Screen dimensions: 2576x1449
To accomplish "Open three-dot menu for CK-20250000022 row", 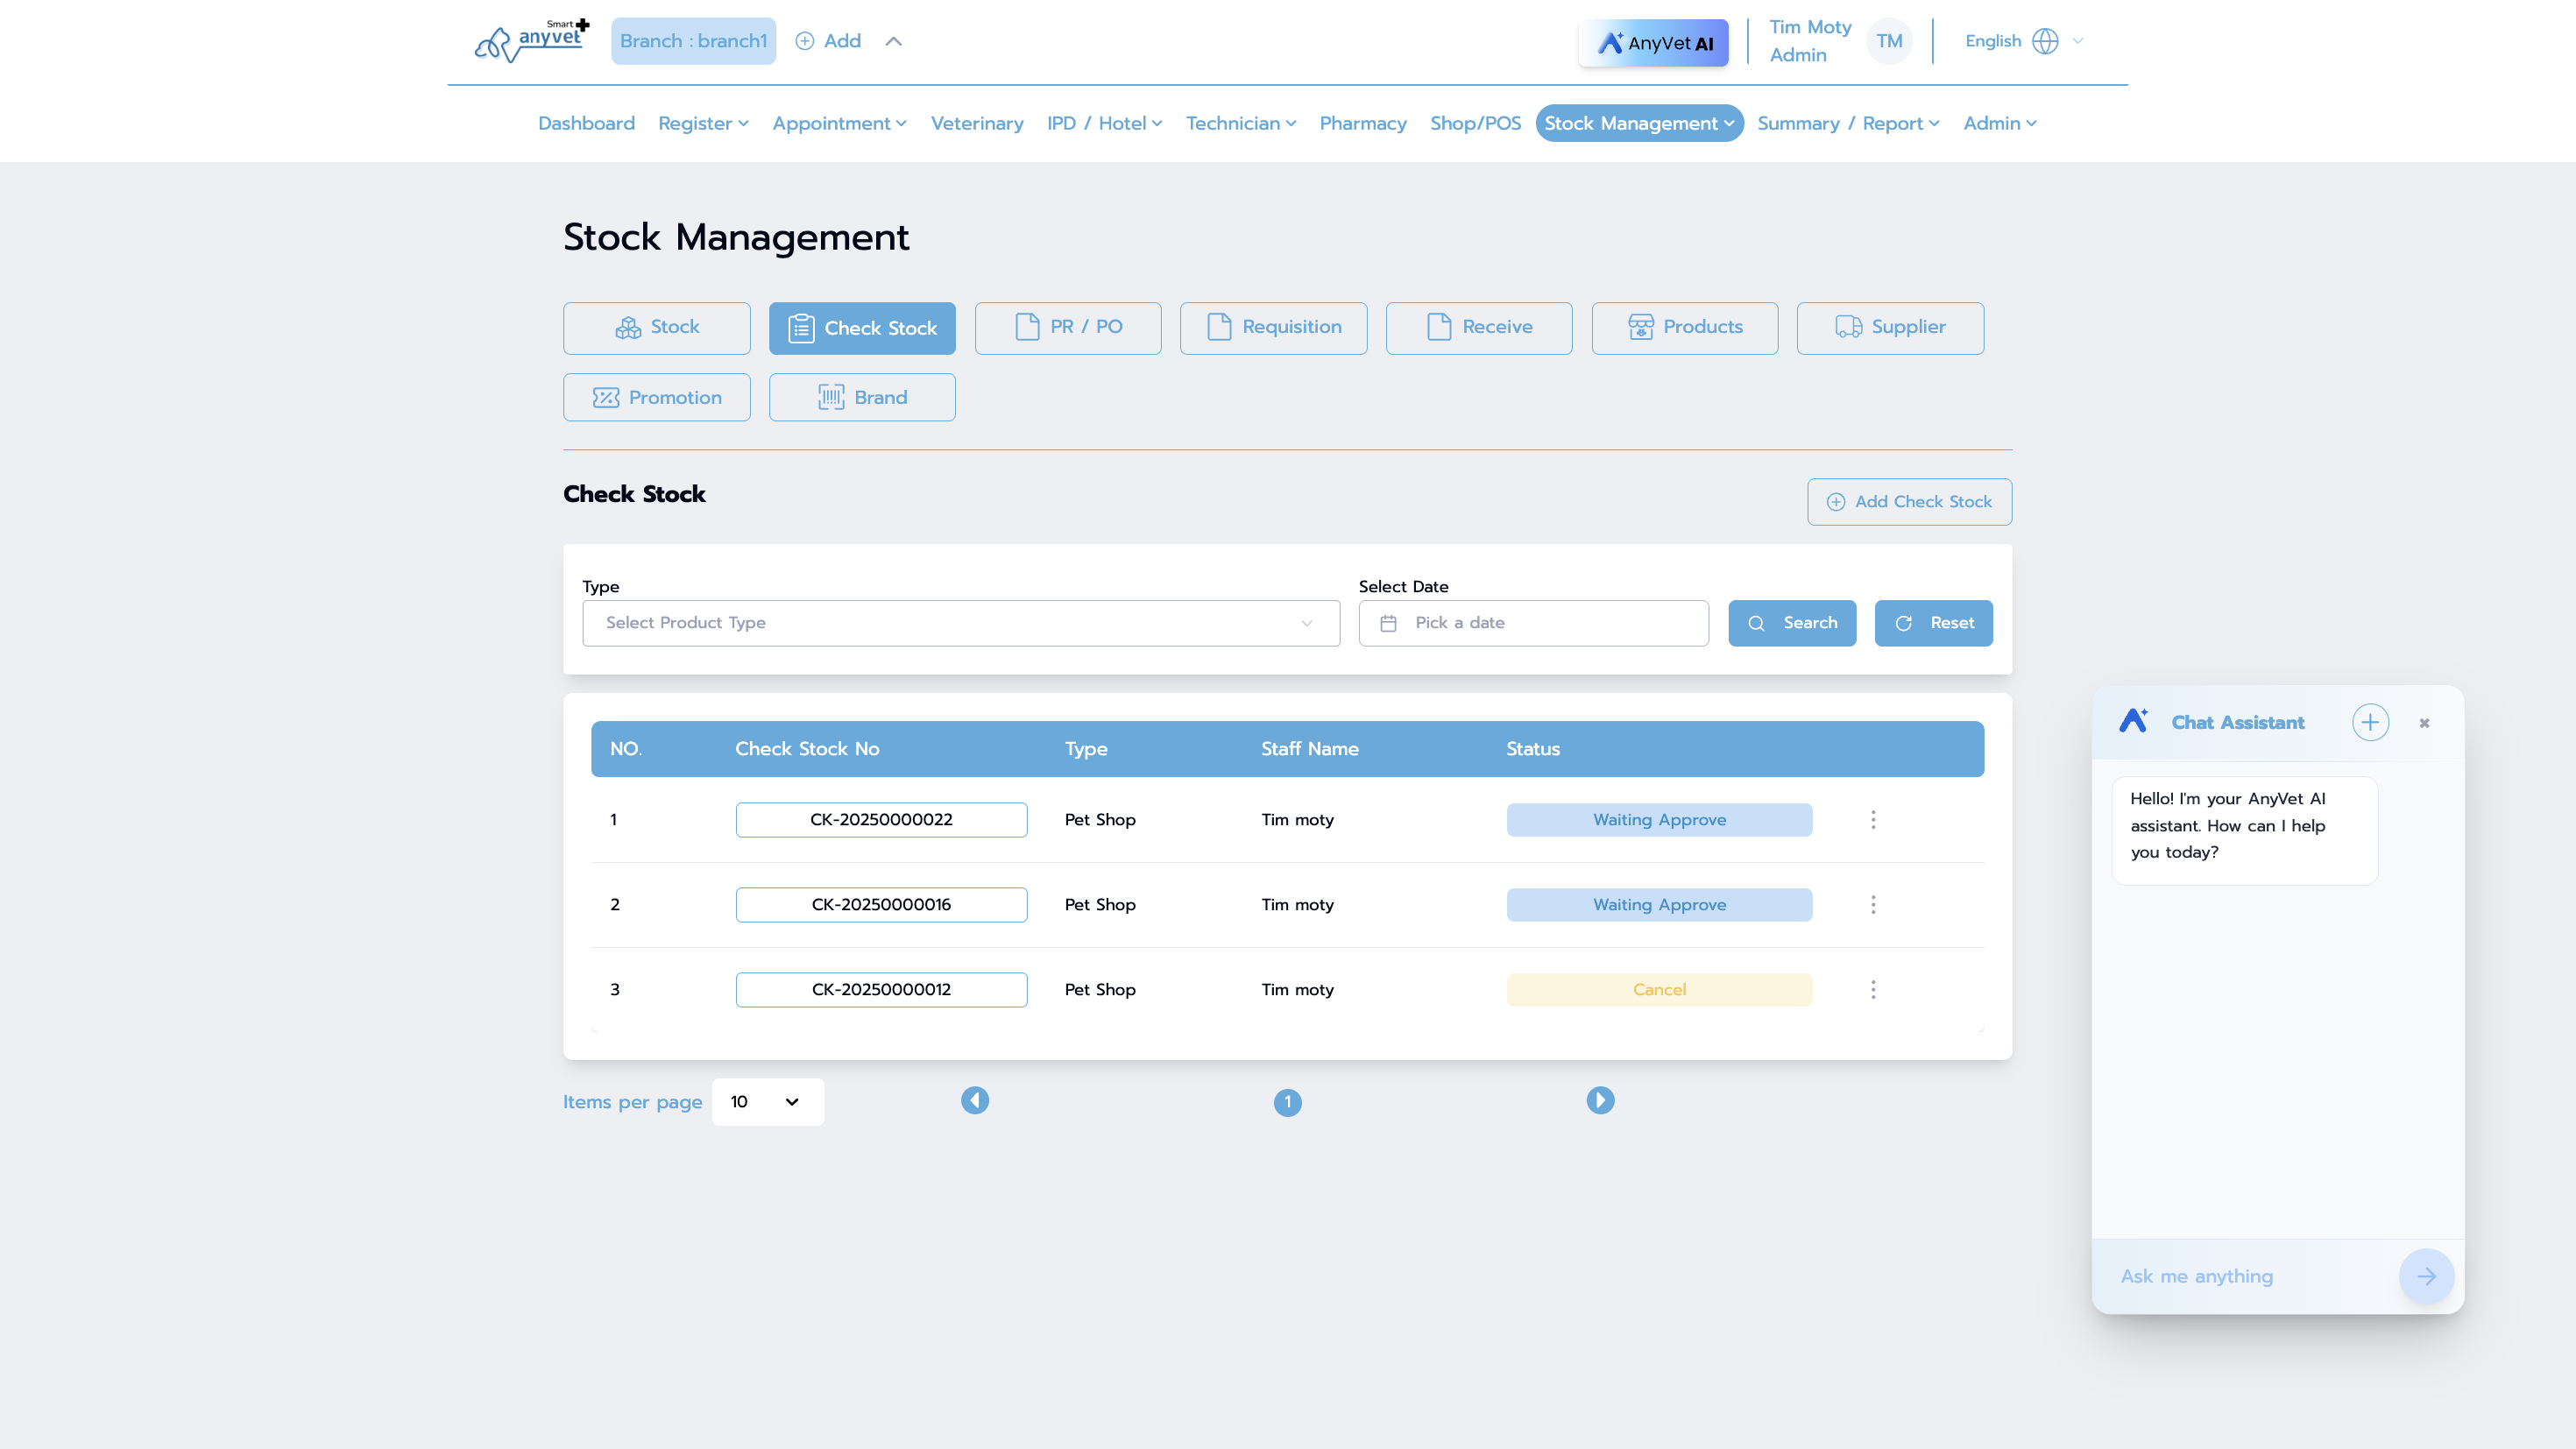I will point(1873,819).
